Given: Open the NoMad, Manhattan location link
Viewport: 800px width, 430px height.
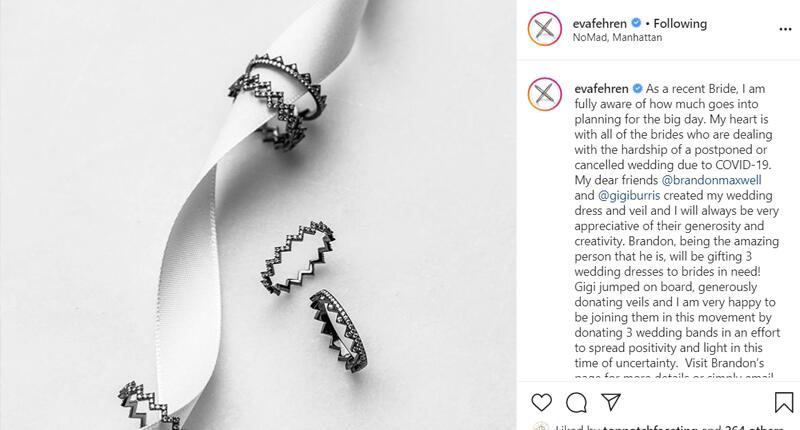Looking at the screenshot, I should pos(617,38).
